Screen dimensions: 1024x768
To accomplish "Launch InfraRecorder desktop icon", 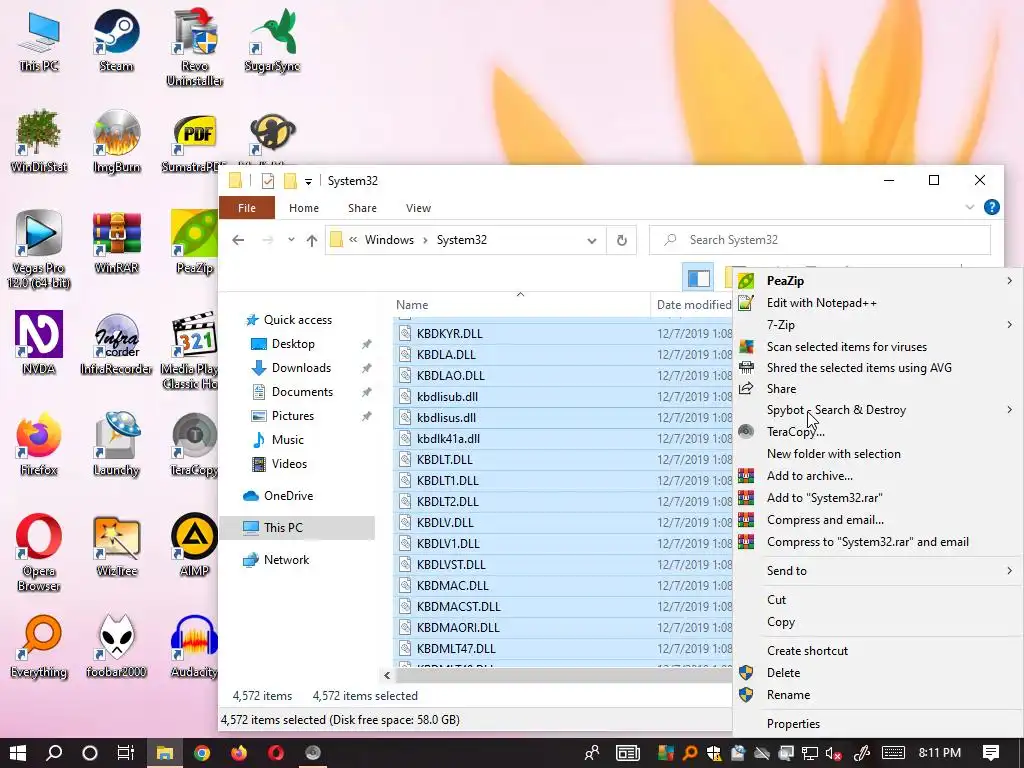I will coord(116,343).
